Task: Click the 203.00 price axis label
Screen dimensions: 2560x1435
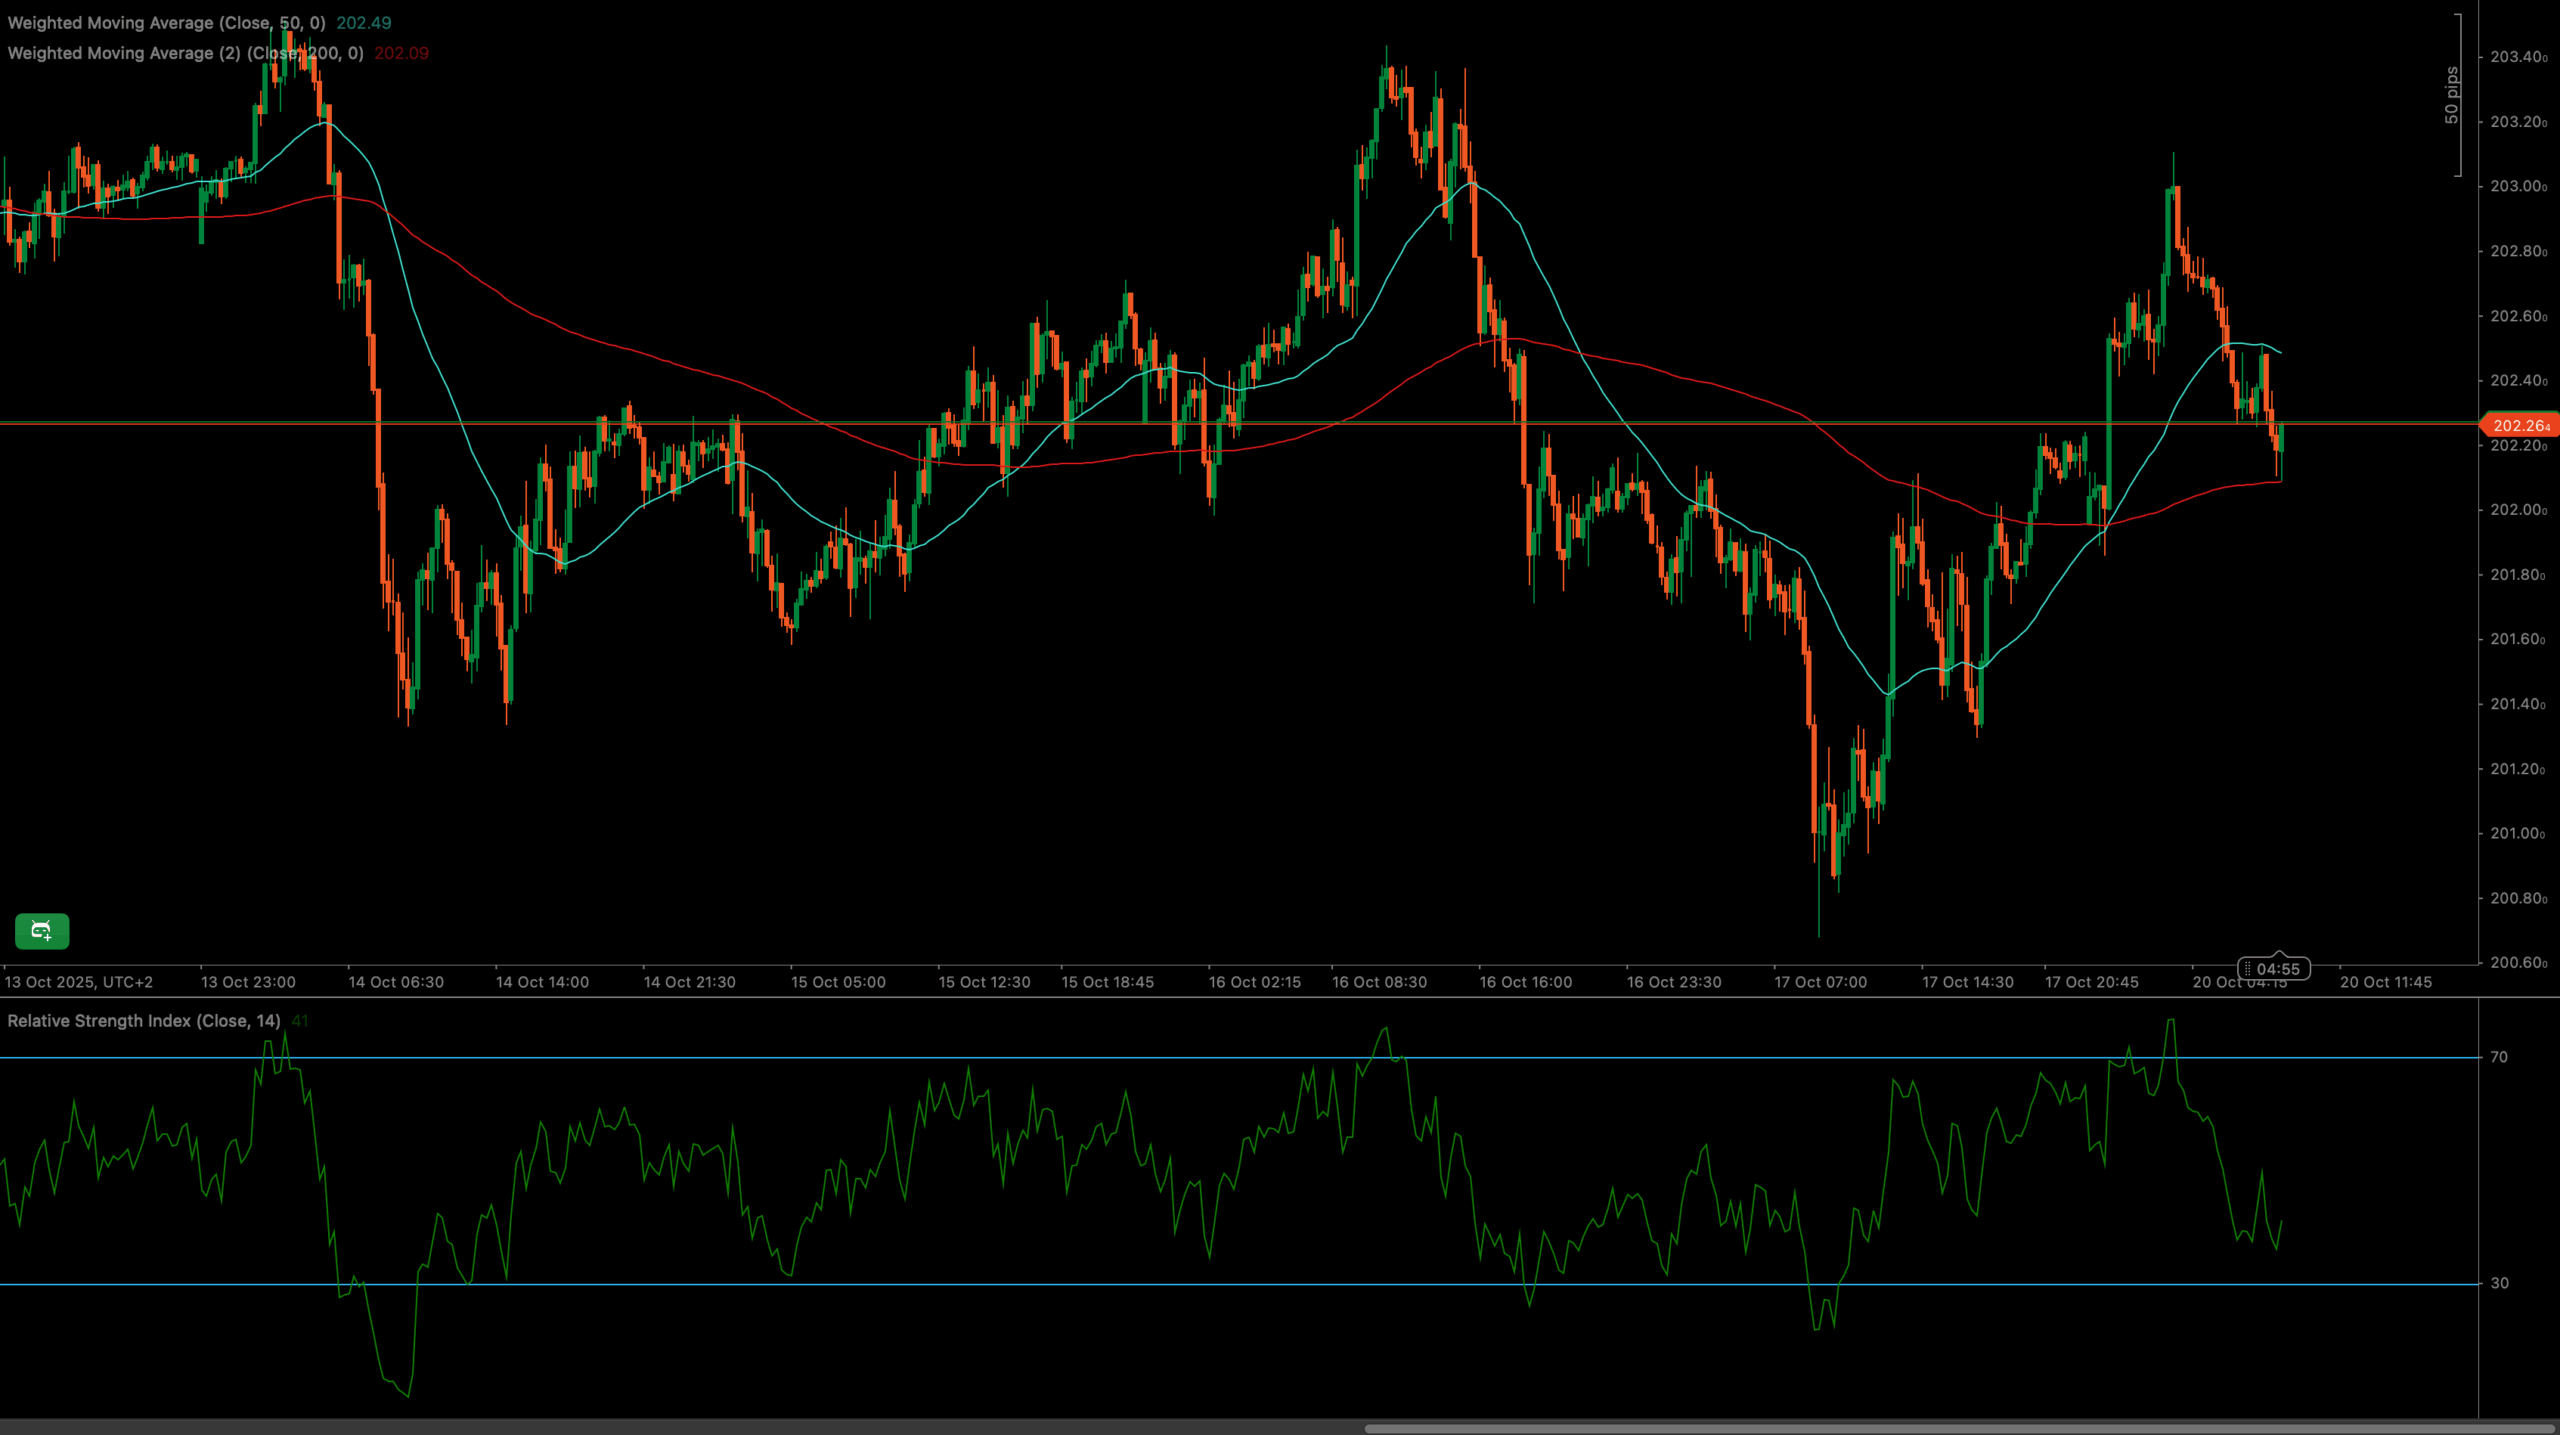Action: point(2517,187)
